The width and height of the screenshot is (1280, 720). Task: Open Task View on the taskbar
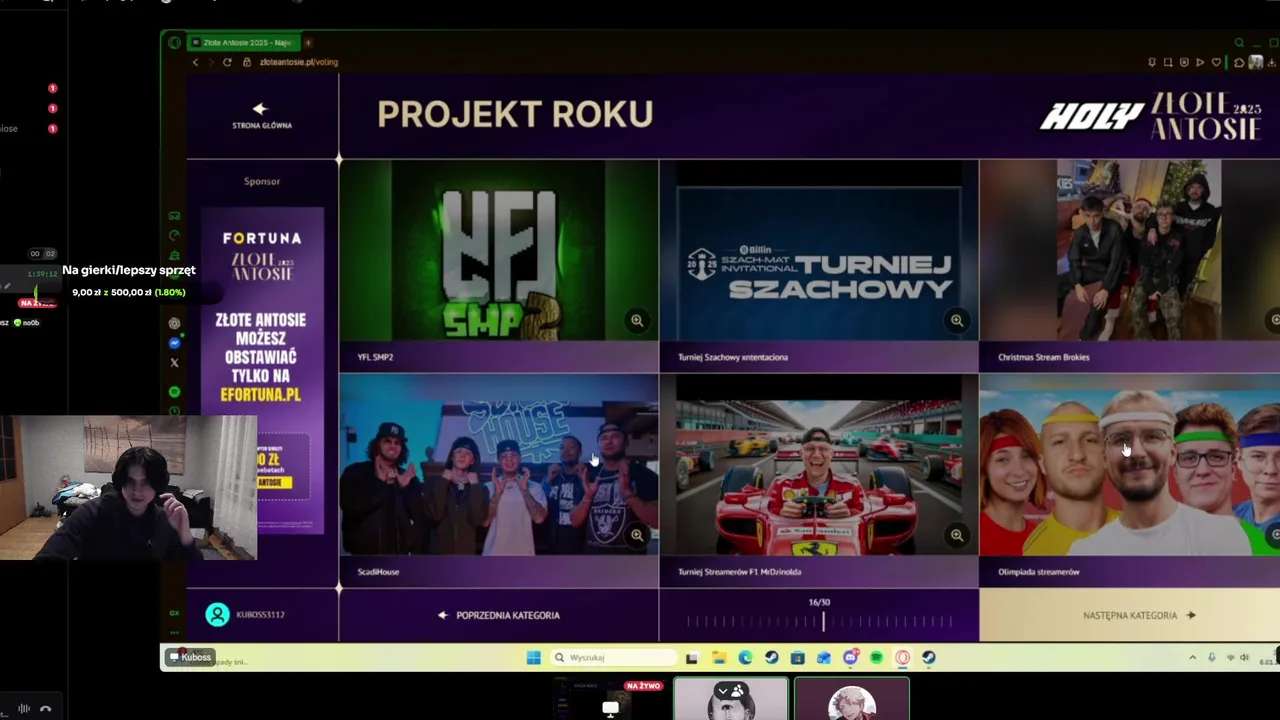pos(692,657)
